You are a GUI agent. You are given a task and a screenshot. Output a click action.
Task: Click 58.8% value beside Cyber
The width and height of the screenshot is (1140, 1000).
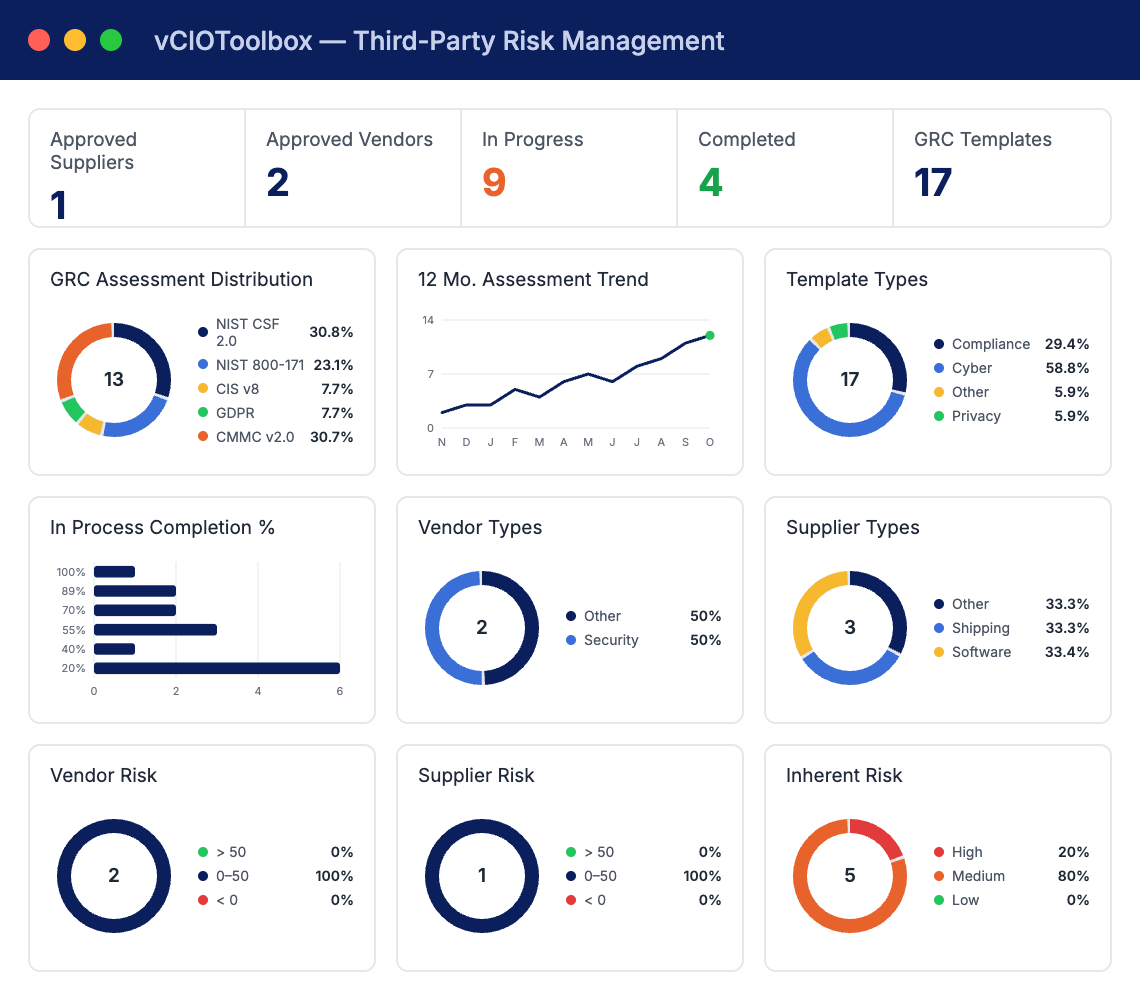tap(1067, 368)
